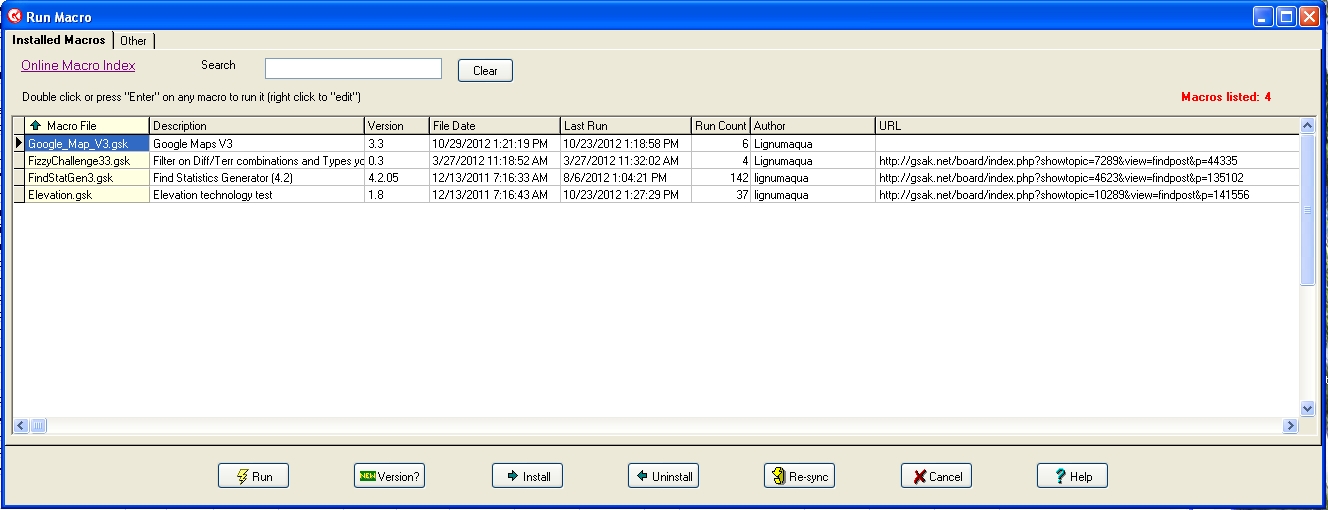Click horizontal scrollbar right arrow
Viewport: 1328px width, 510px height.
pyautogui.click(x=1290, y=425)
